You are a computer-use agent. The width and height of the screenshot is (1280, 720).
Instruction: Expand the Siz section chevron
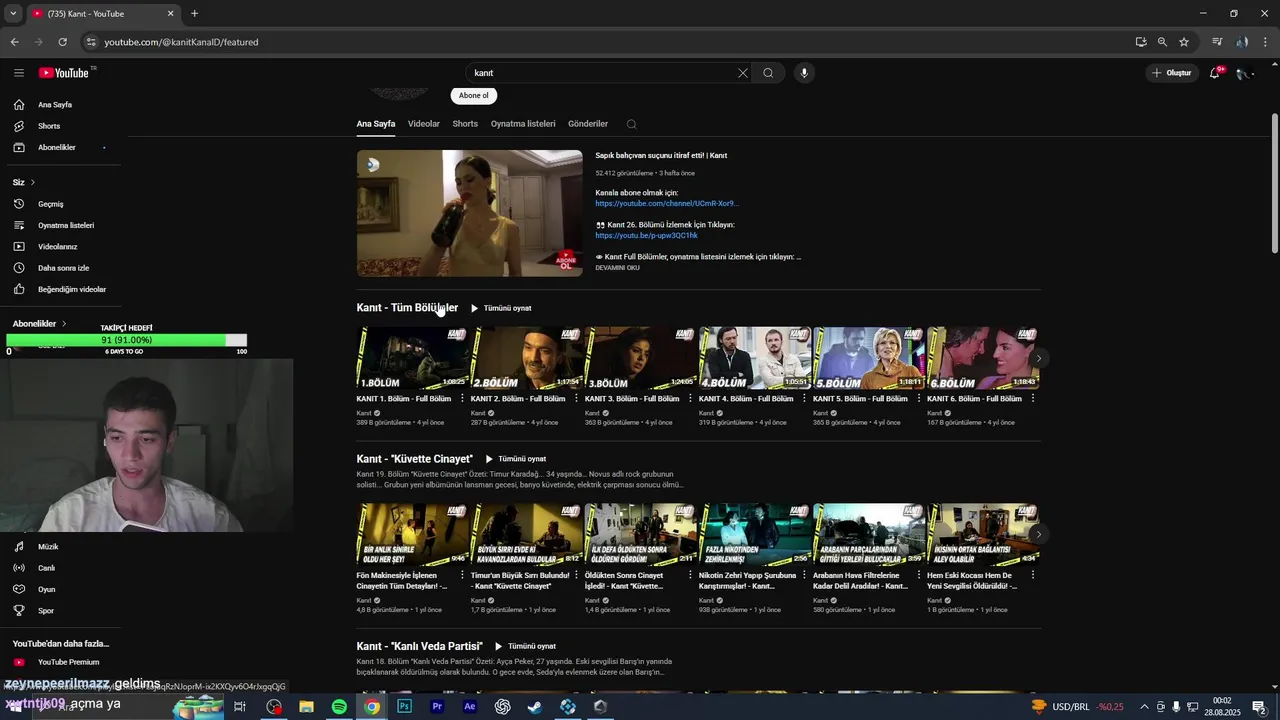(32, 182)
